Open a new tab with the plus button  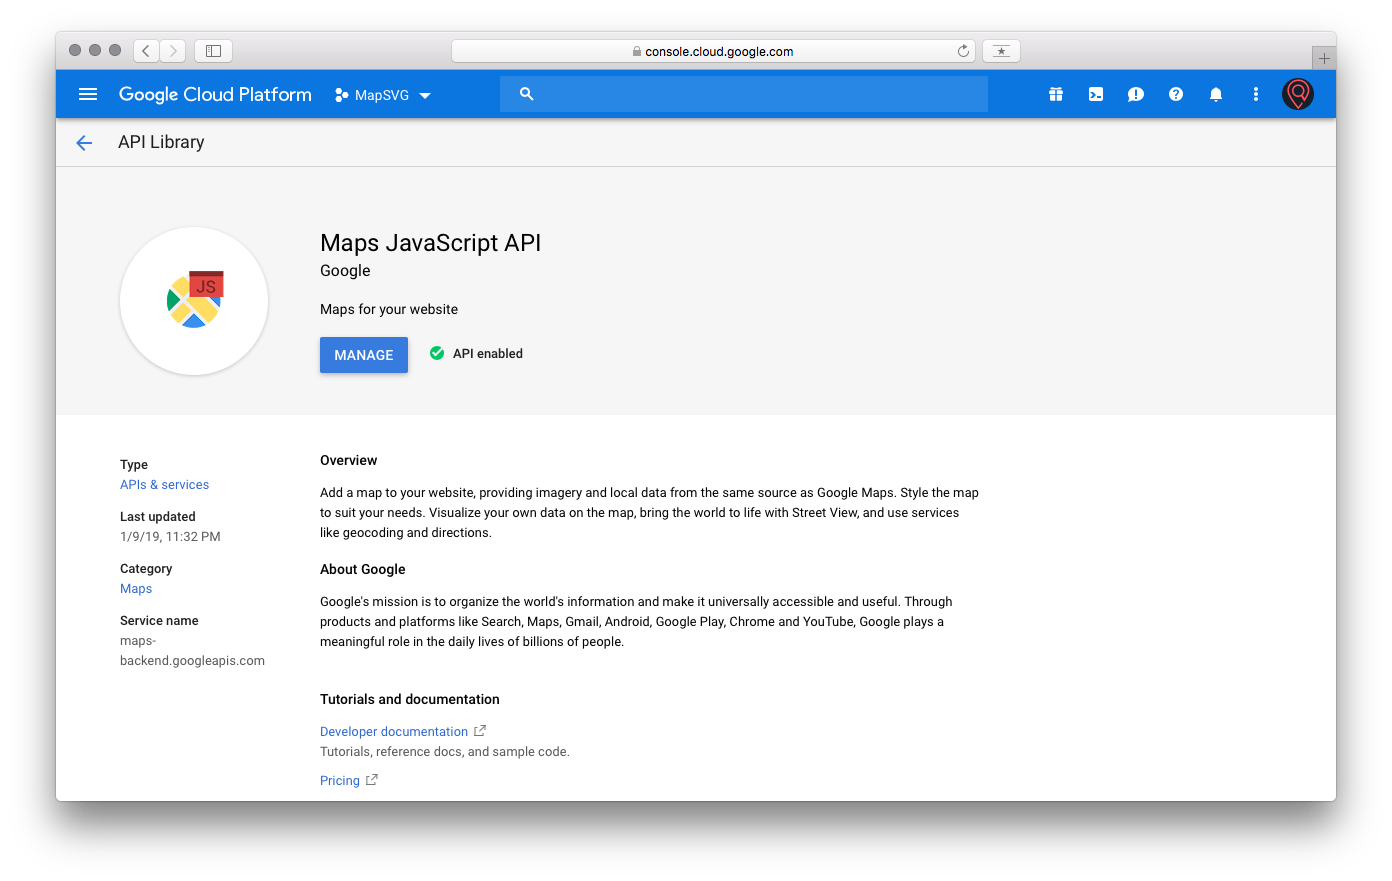(x=1324, y=58)
